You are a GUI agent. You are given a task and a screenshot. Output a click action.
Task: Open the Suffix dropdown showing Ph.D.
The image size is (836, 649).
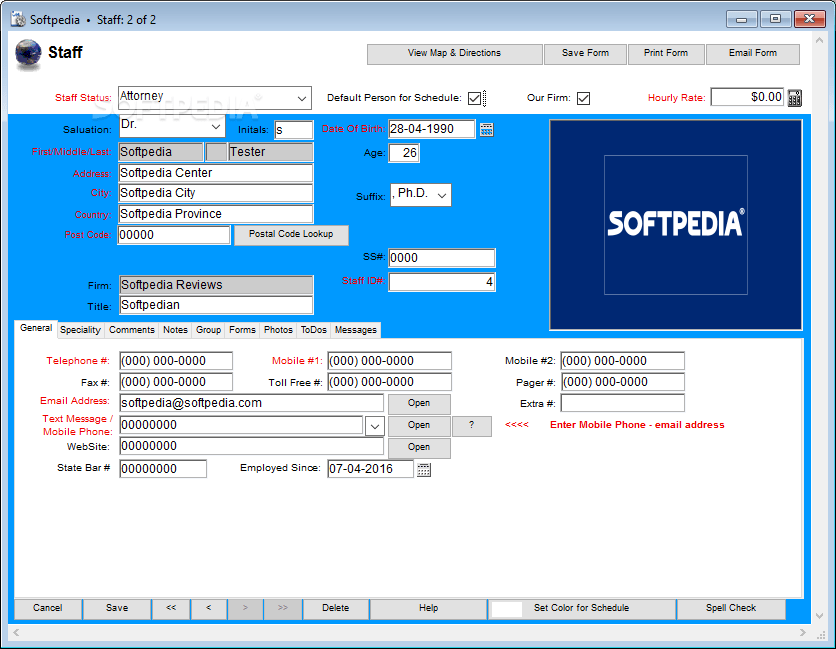(x=442, y=195)
